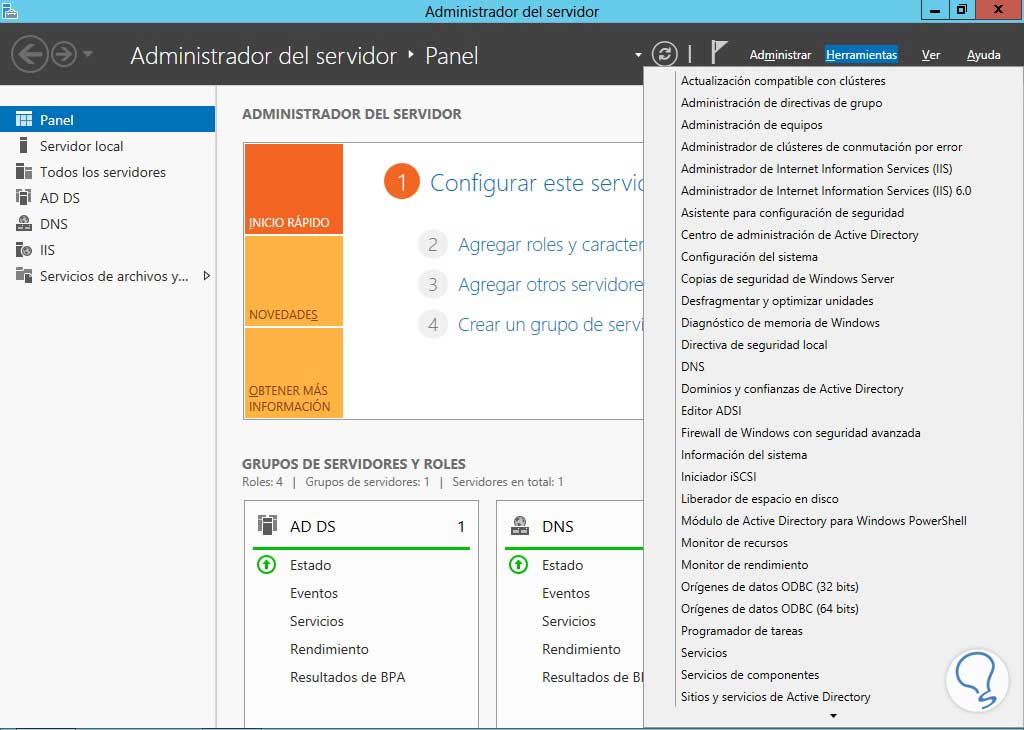Viewport: 1024px width, 730px height.
Task: Choose Administración de equipos
Action: pyautogui.click(x=752, y=125)
